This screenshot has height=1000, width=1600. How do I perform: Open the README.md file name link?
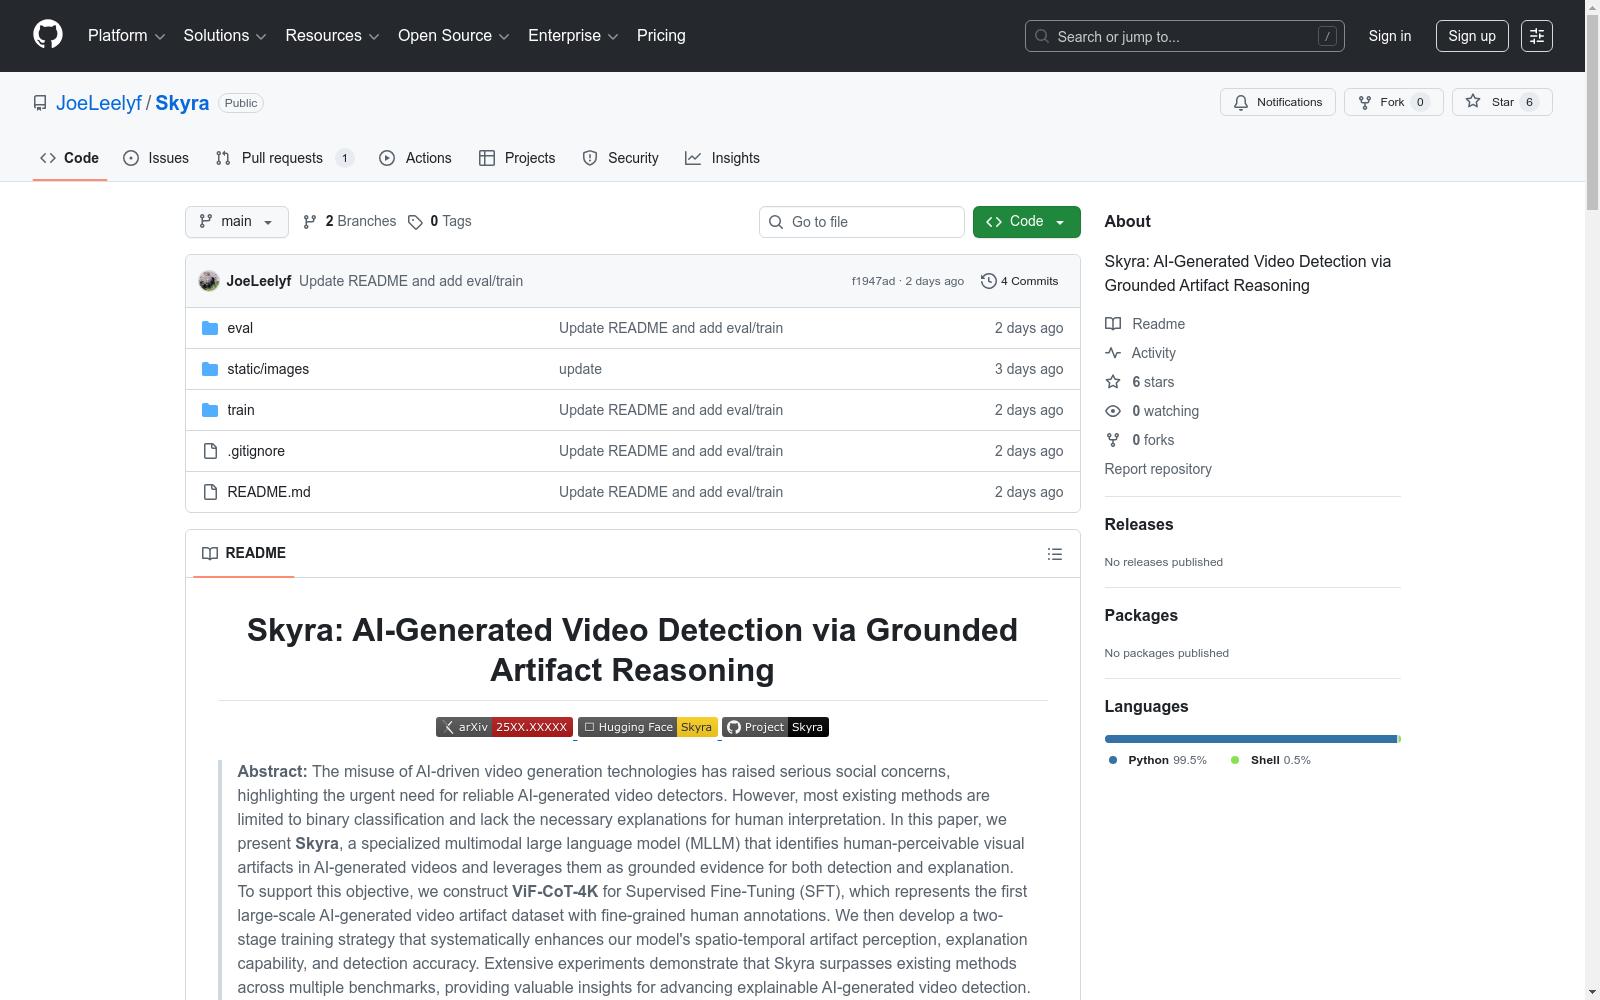point(269,492)
